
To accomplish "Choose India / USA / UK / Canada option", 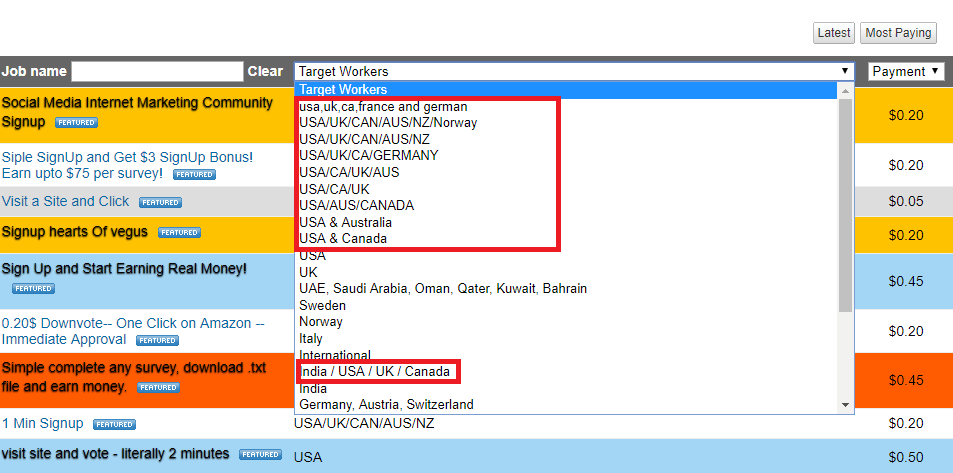I will coord(374,372).
